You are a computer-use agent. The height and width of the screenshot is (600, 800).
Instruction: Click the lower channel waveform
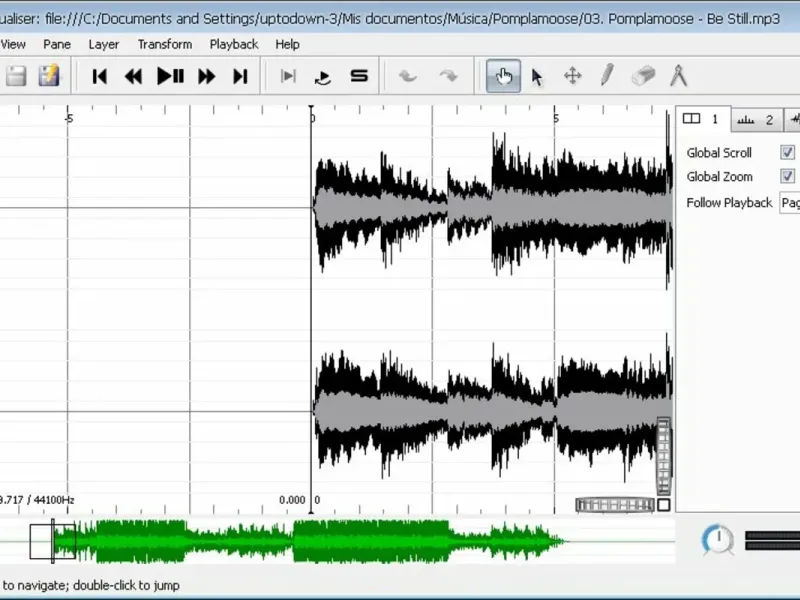pos(492,411)
